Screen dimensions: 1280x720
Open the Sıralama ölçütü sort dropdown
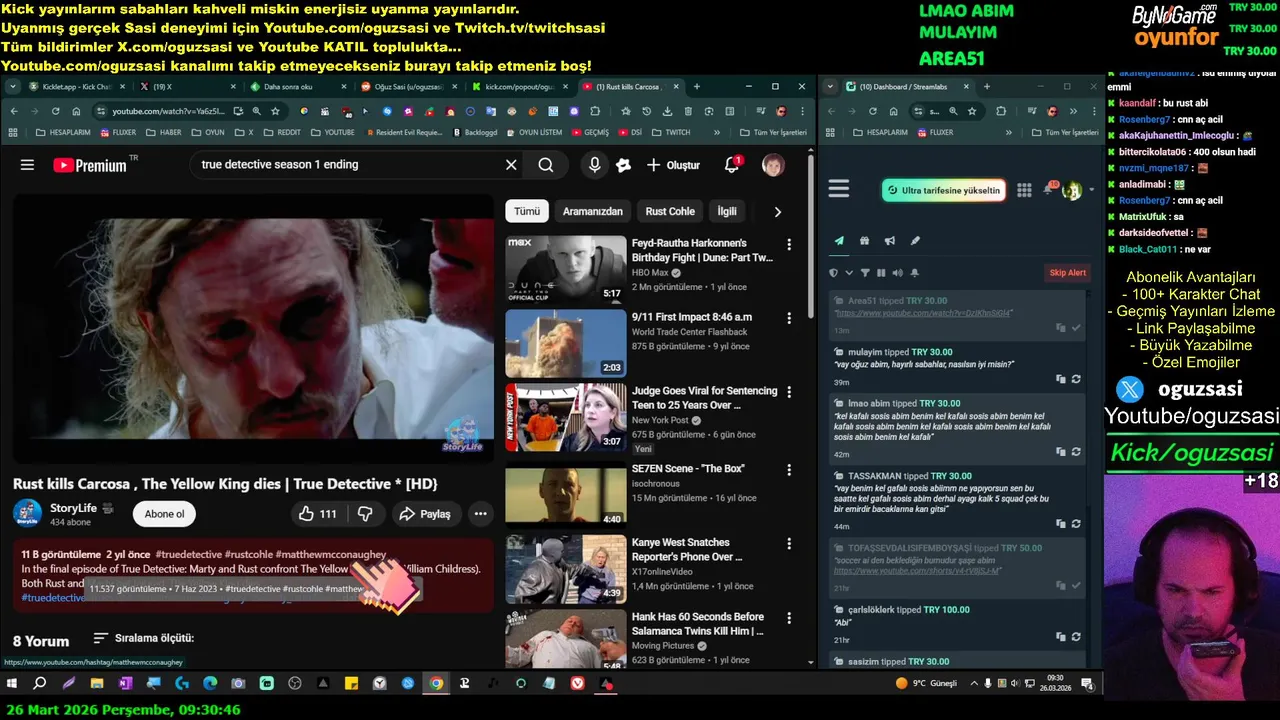click(143, 638)
